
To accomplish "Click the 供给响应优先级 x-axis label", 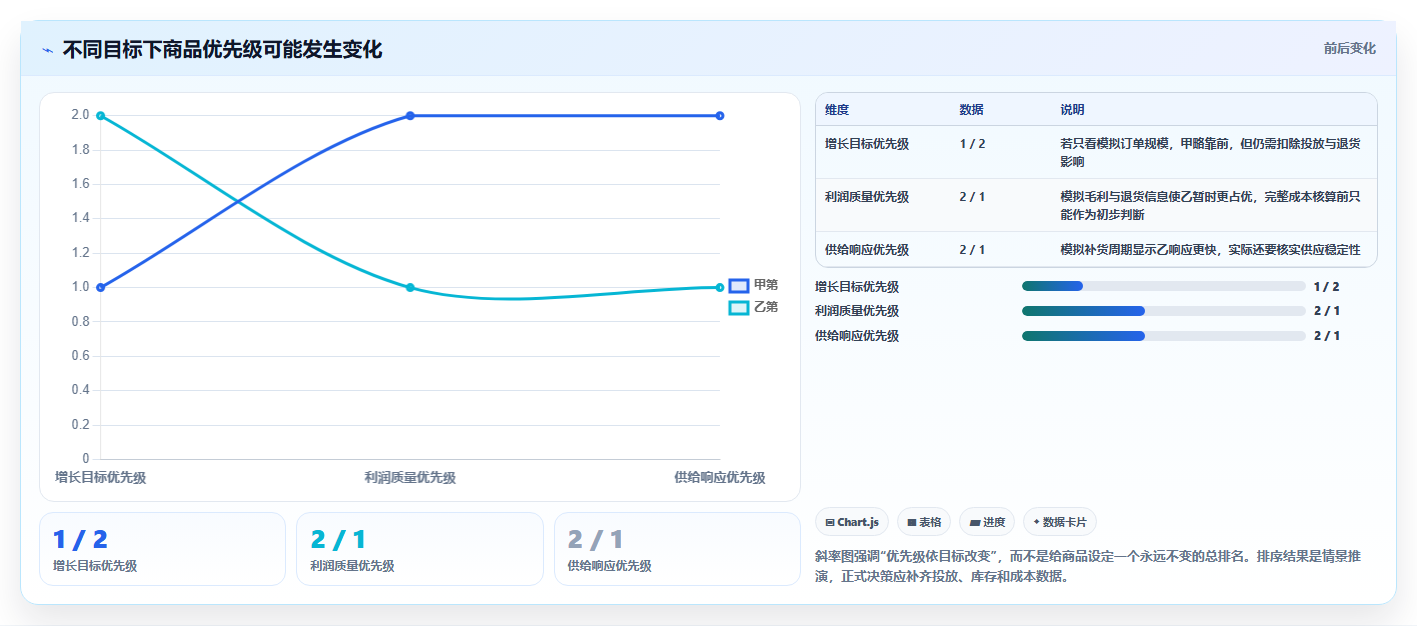I will 720,478.
